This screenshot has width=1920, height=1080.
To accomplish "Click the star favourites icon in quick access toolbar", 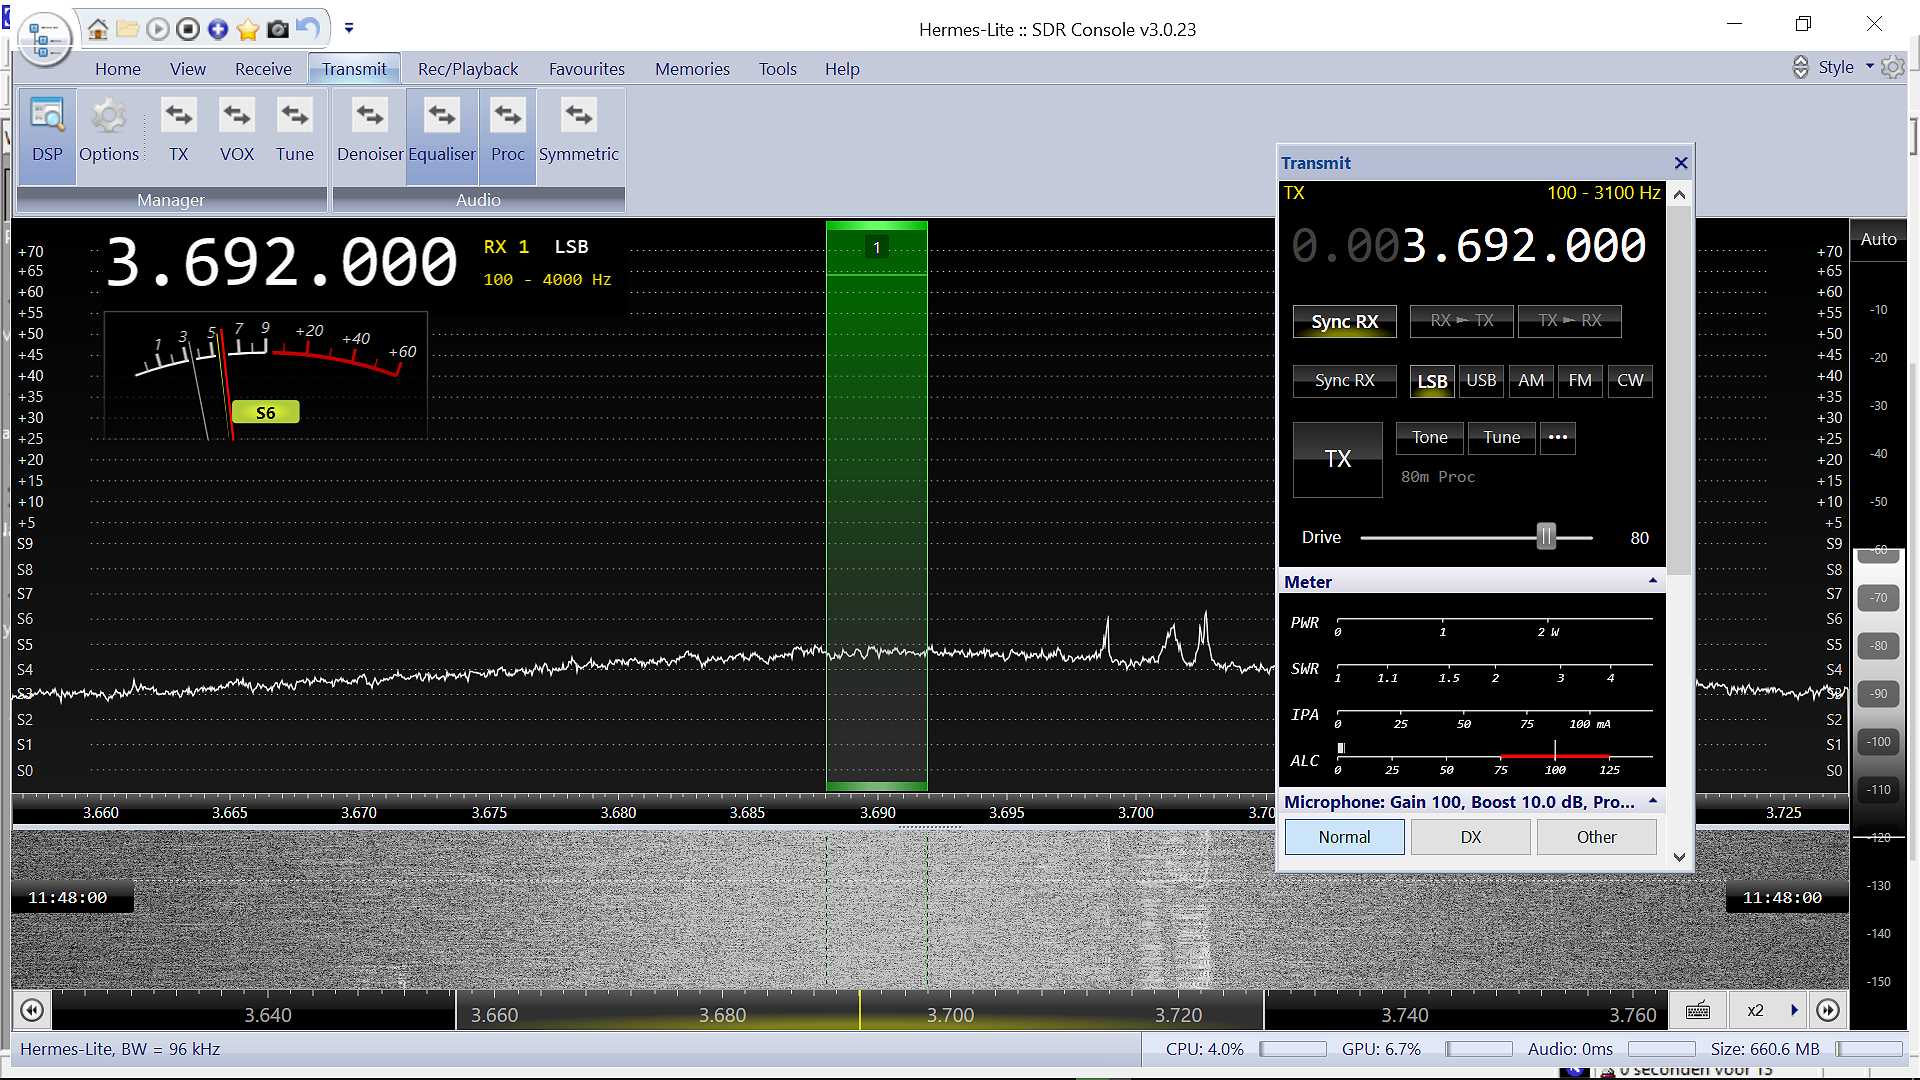I will pyautogui.click(x=248, y=29).
